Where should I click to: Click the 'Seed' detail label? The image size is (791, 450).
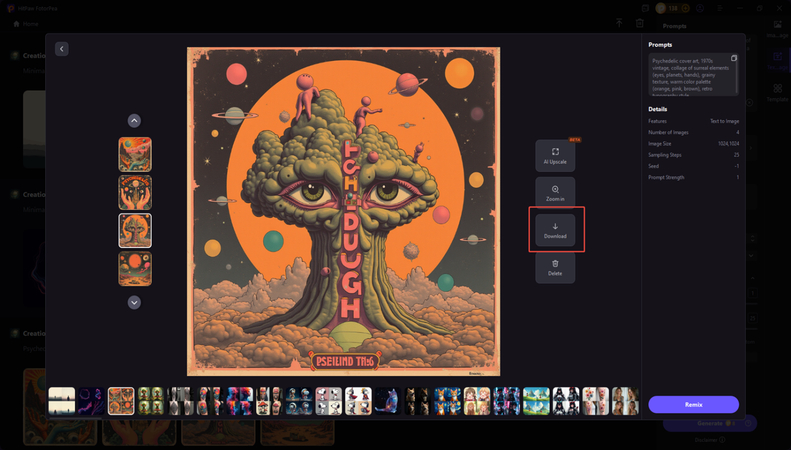click(653, 166)
